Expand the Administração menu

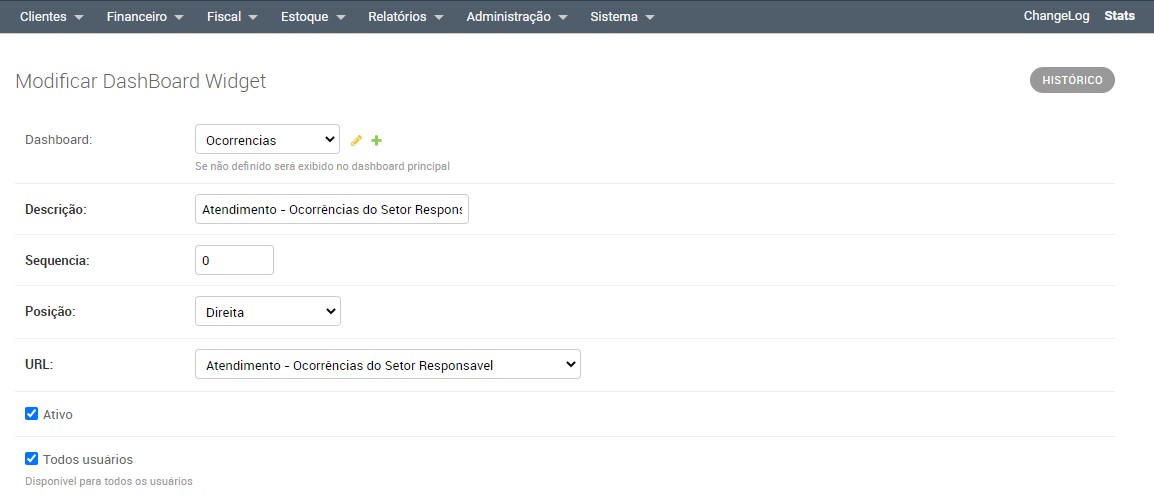point(516,17)
